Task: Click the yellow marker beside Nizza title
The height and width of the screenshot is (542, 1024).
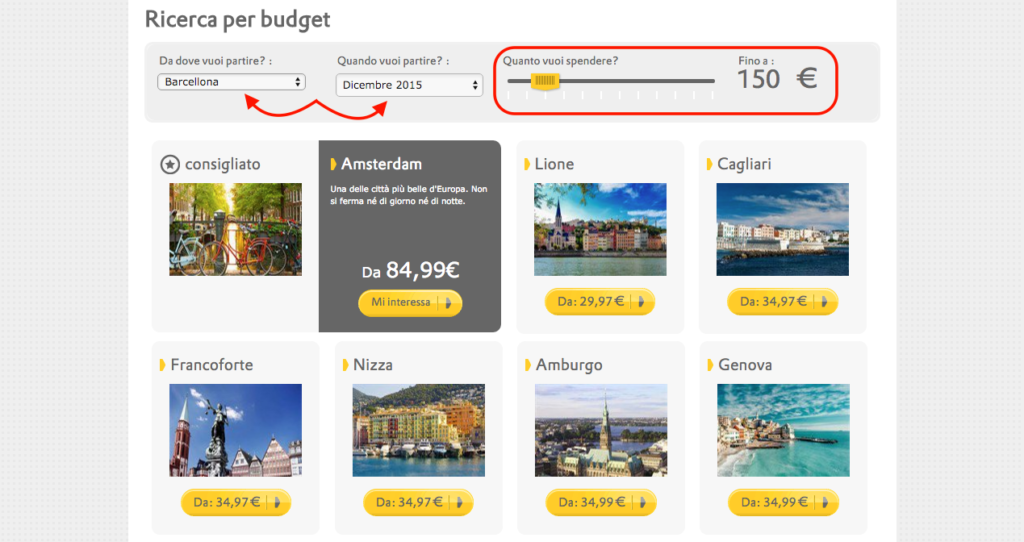Action: click(x=345, y=365)
